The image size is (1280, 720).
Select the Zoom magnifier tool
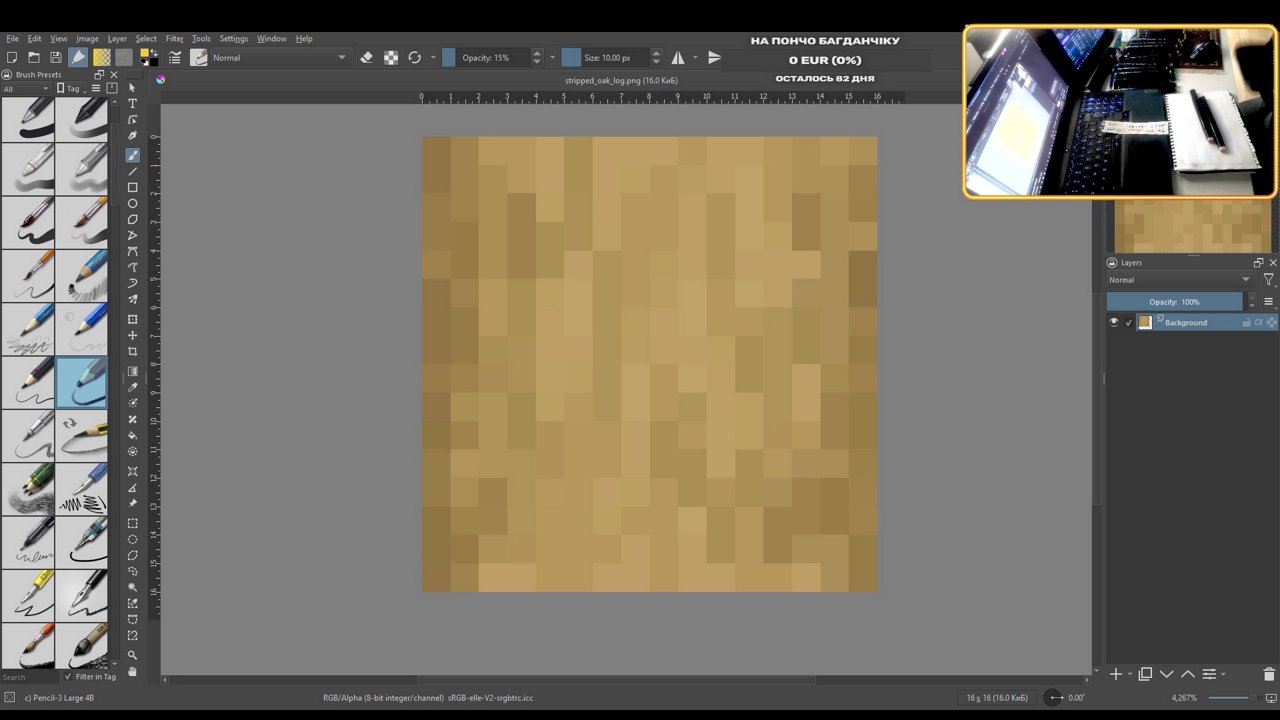132,655
